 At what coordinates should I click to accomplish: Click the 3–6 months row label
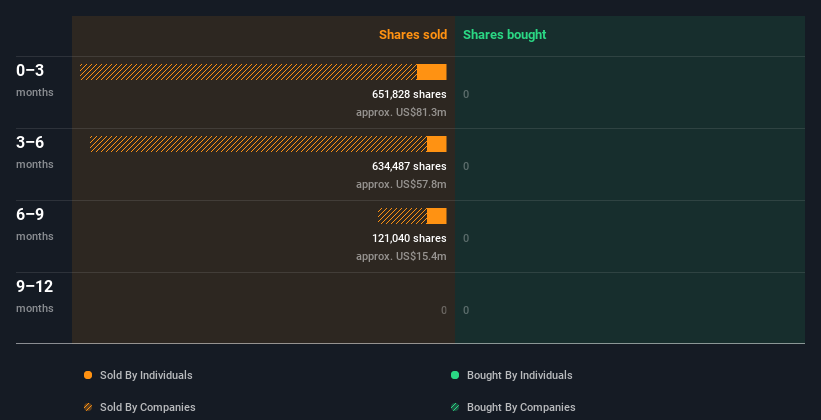point(35,152)
